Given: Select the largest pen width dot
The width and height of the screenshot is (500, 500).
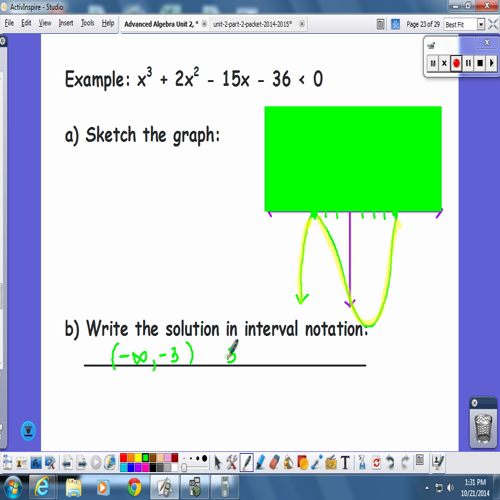Looking at the screenshot, I should 204,459.
